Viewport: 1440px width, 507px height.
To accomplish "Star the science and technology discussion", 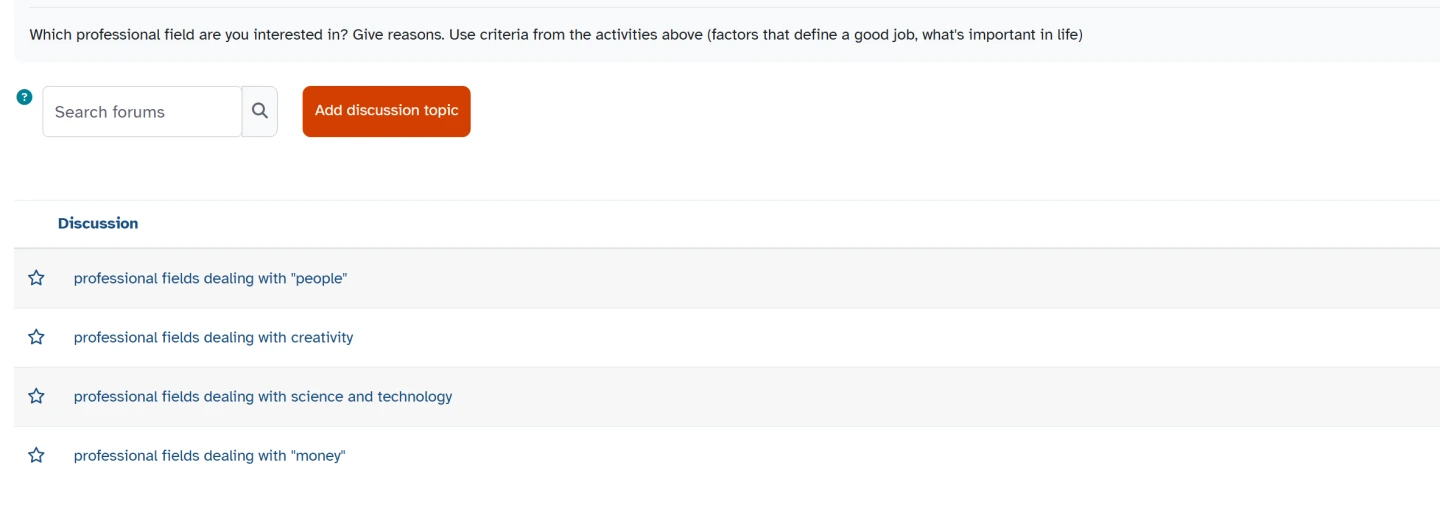I will (x=36, y=396).
